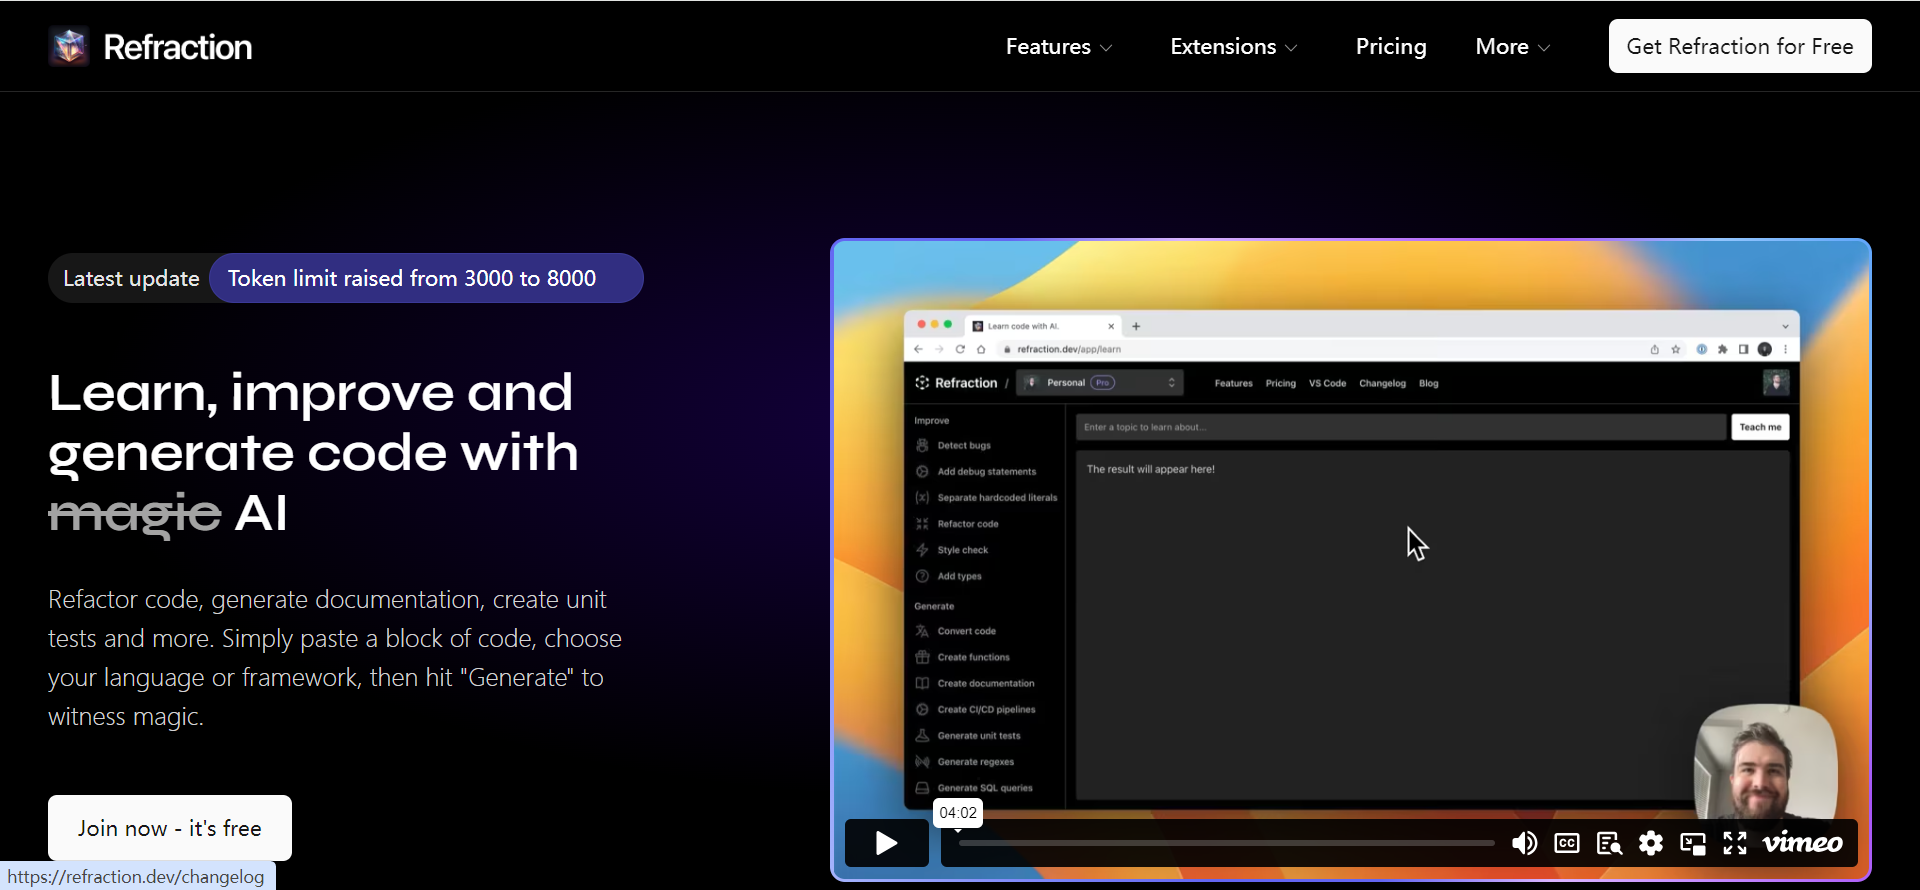Mute the video with the volume icon

click(1524, 844)
